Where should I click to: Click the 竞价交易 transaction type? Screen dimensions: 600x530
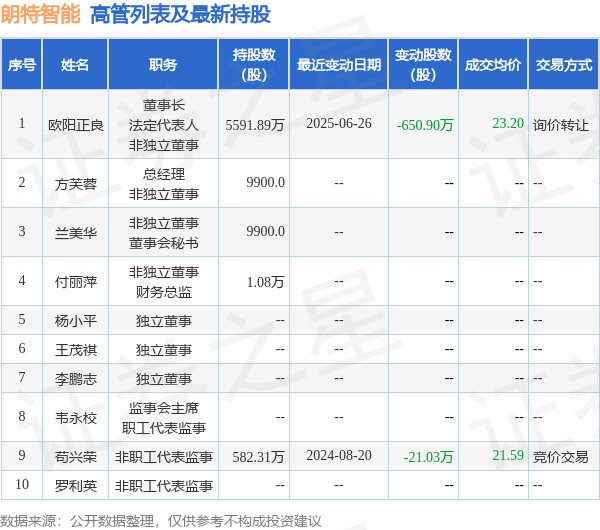(x=561, y=457)
